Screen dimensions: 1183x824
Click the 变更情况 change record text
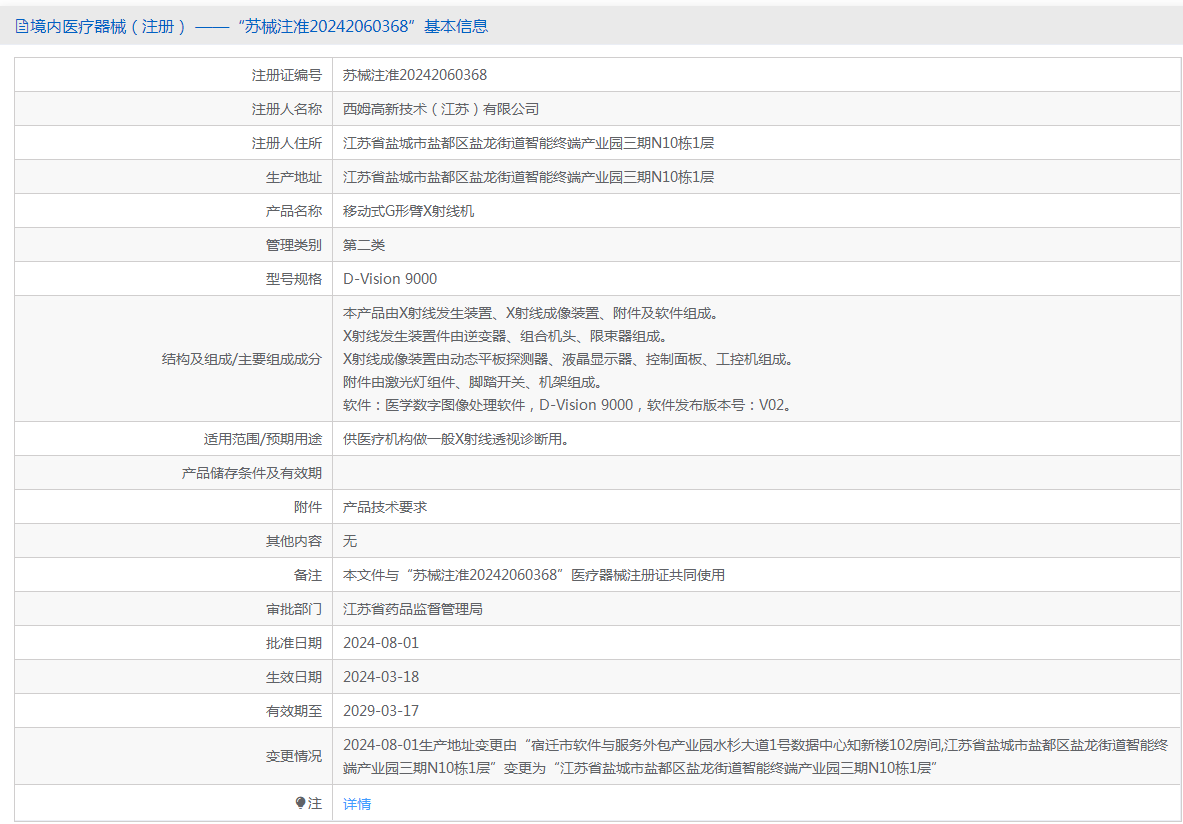coord(754,756)
